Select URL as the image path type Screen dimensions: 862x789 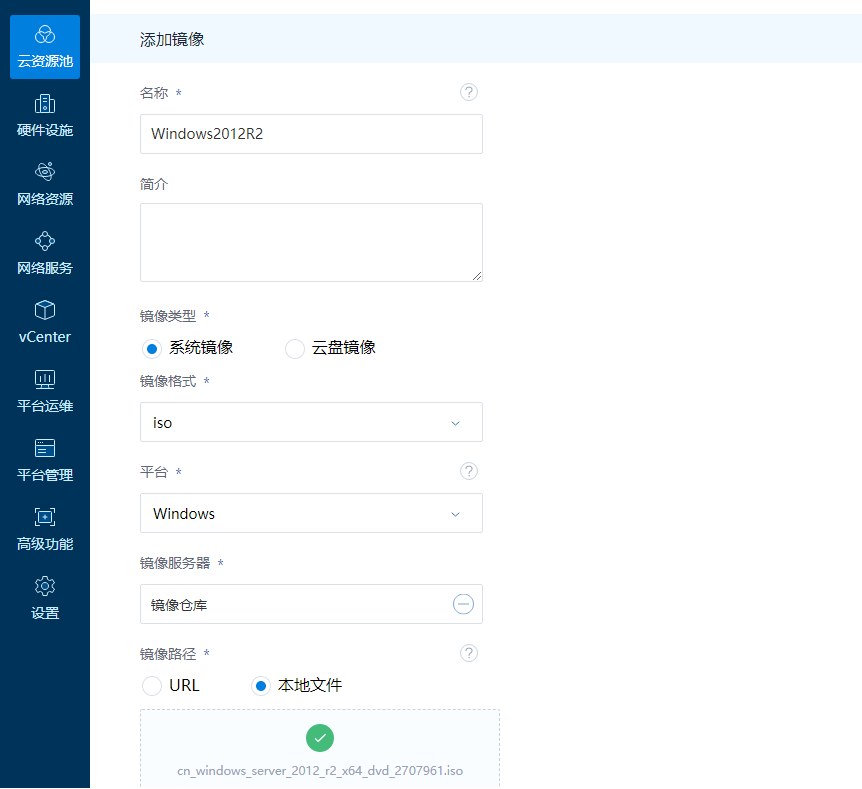pos(152,686)
